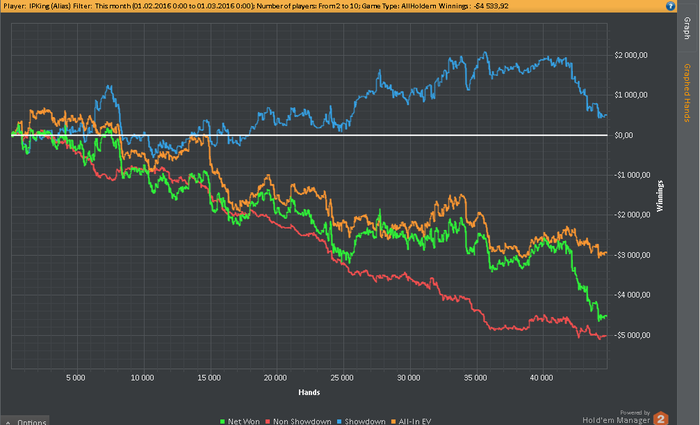Click the player filter summary header text

(255, 6)
